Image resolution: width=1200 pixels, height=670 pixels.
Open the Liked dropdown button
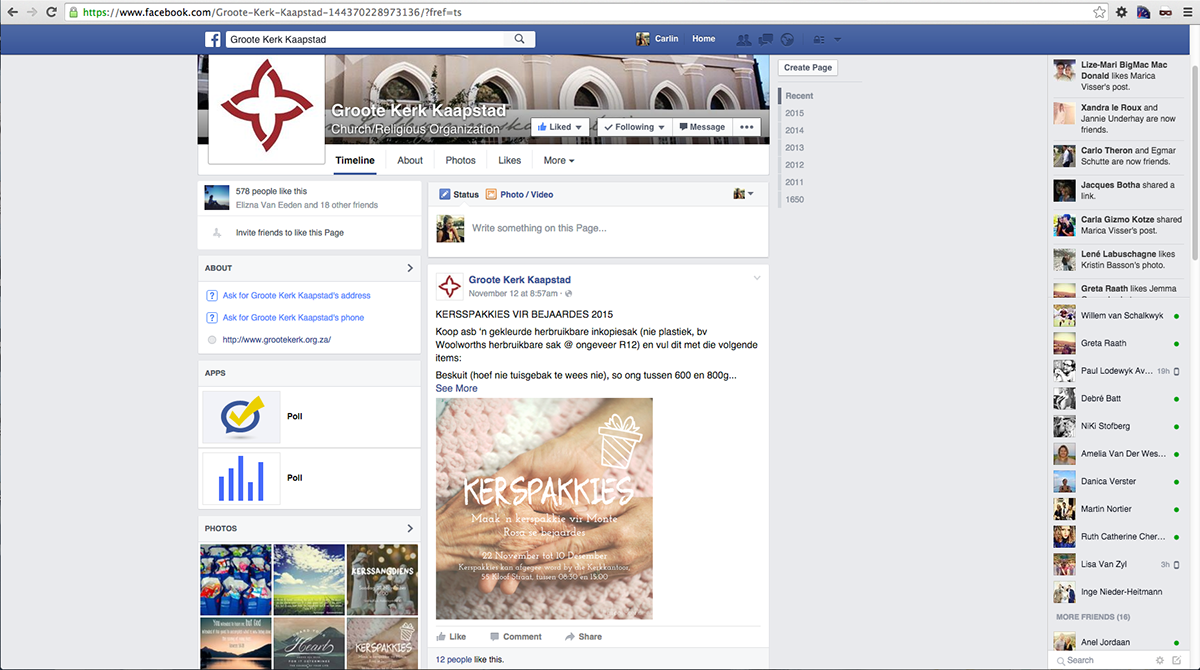[558, 127]
